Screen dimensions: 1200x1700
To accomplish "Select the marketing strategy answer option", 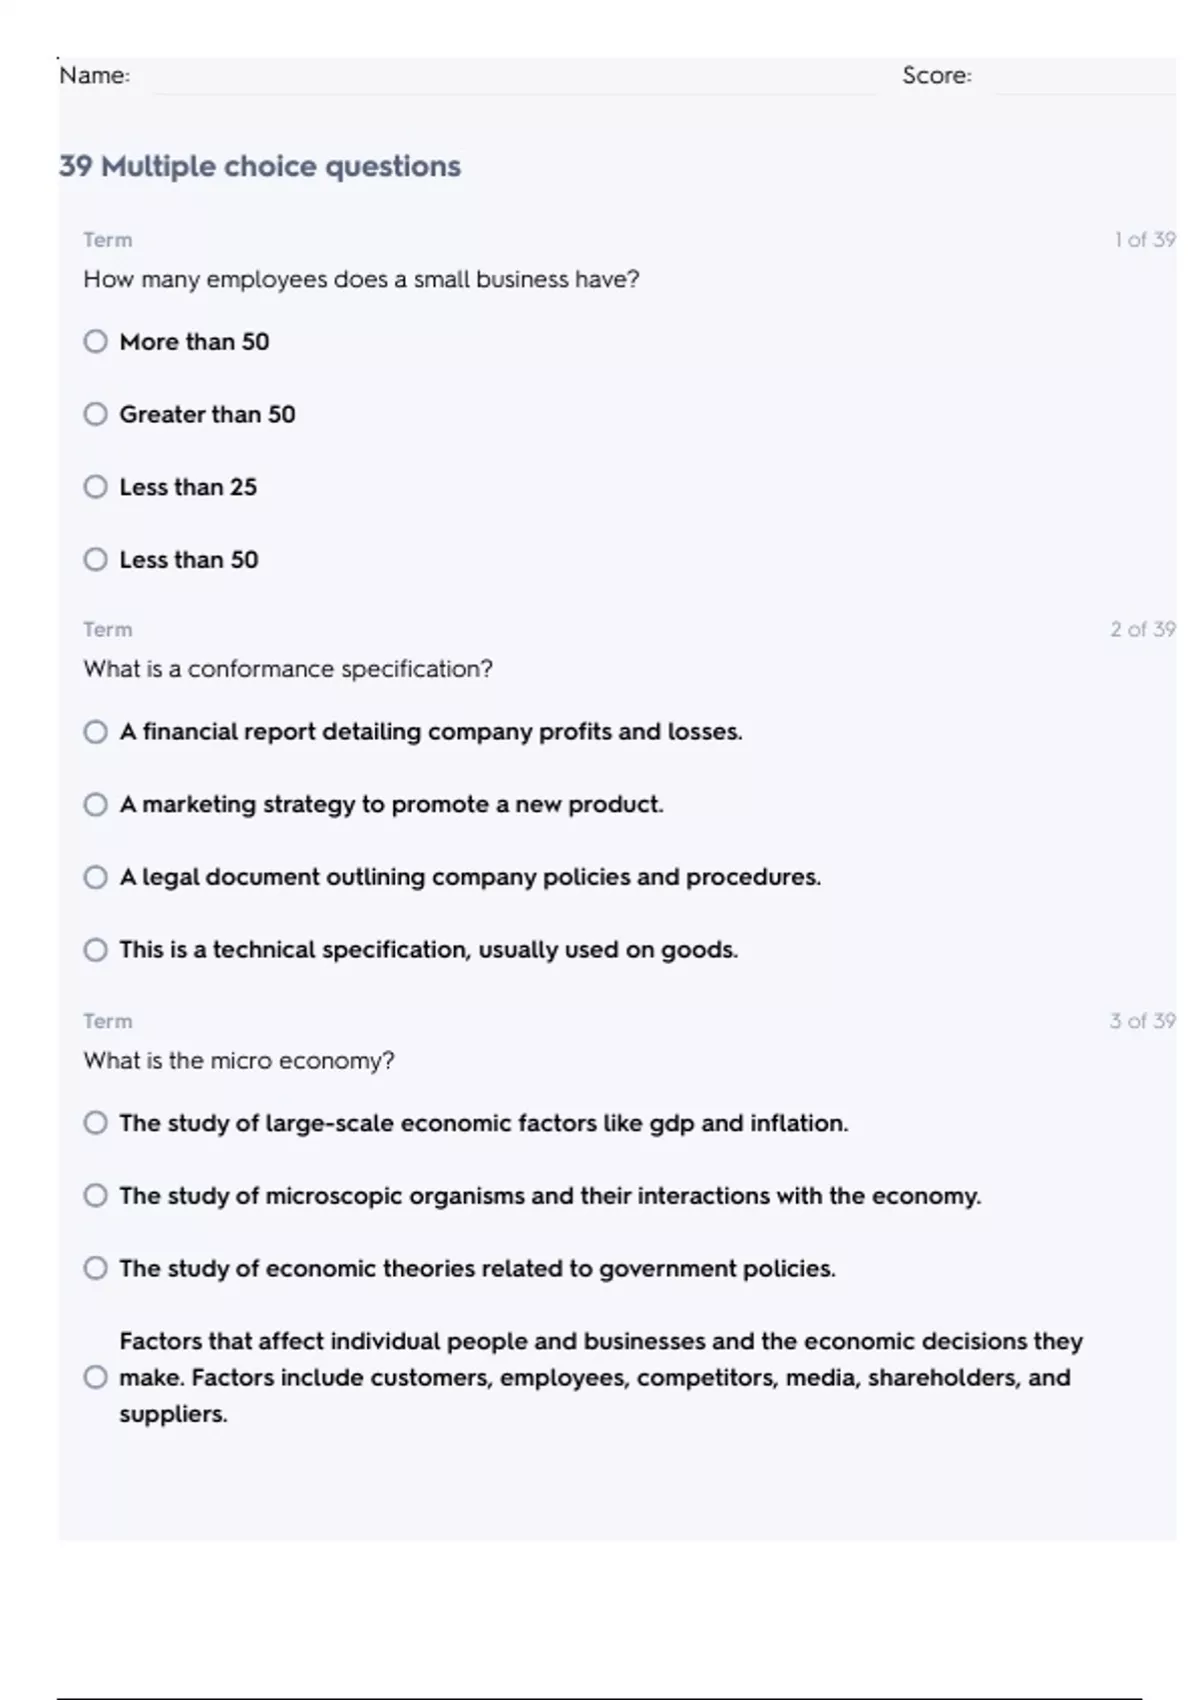I will point(95,805).
